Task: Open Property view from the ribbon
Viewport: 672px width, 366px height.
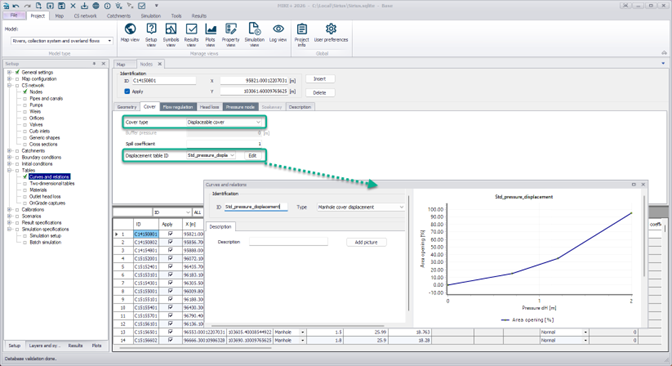Action: [231, 34]
